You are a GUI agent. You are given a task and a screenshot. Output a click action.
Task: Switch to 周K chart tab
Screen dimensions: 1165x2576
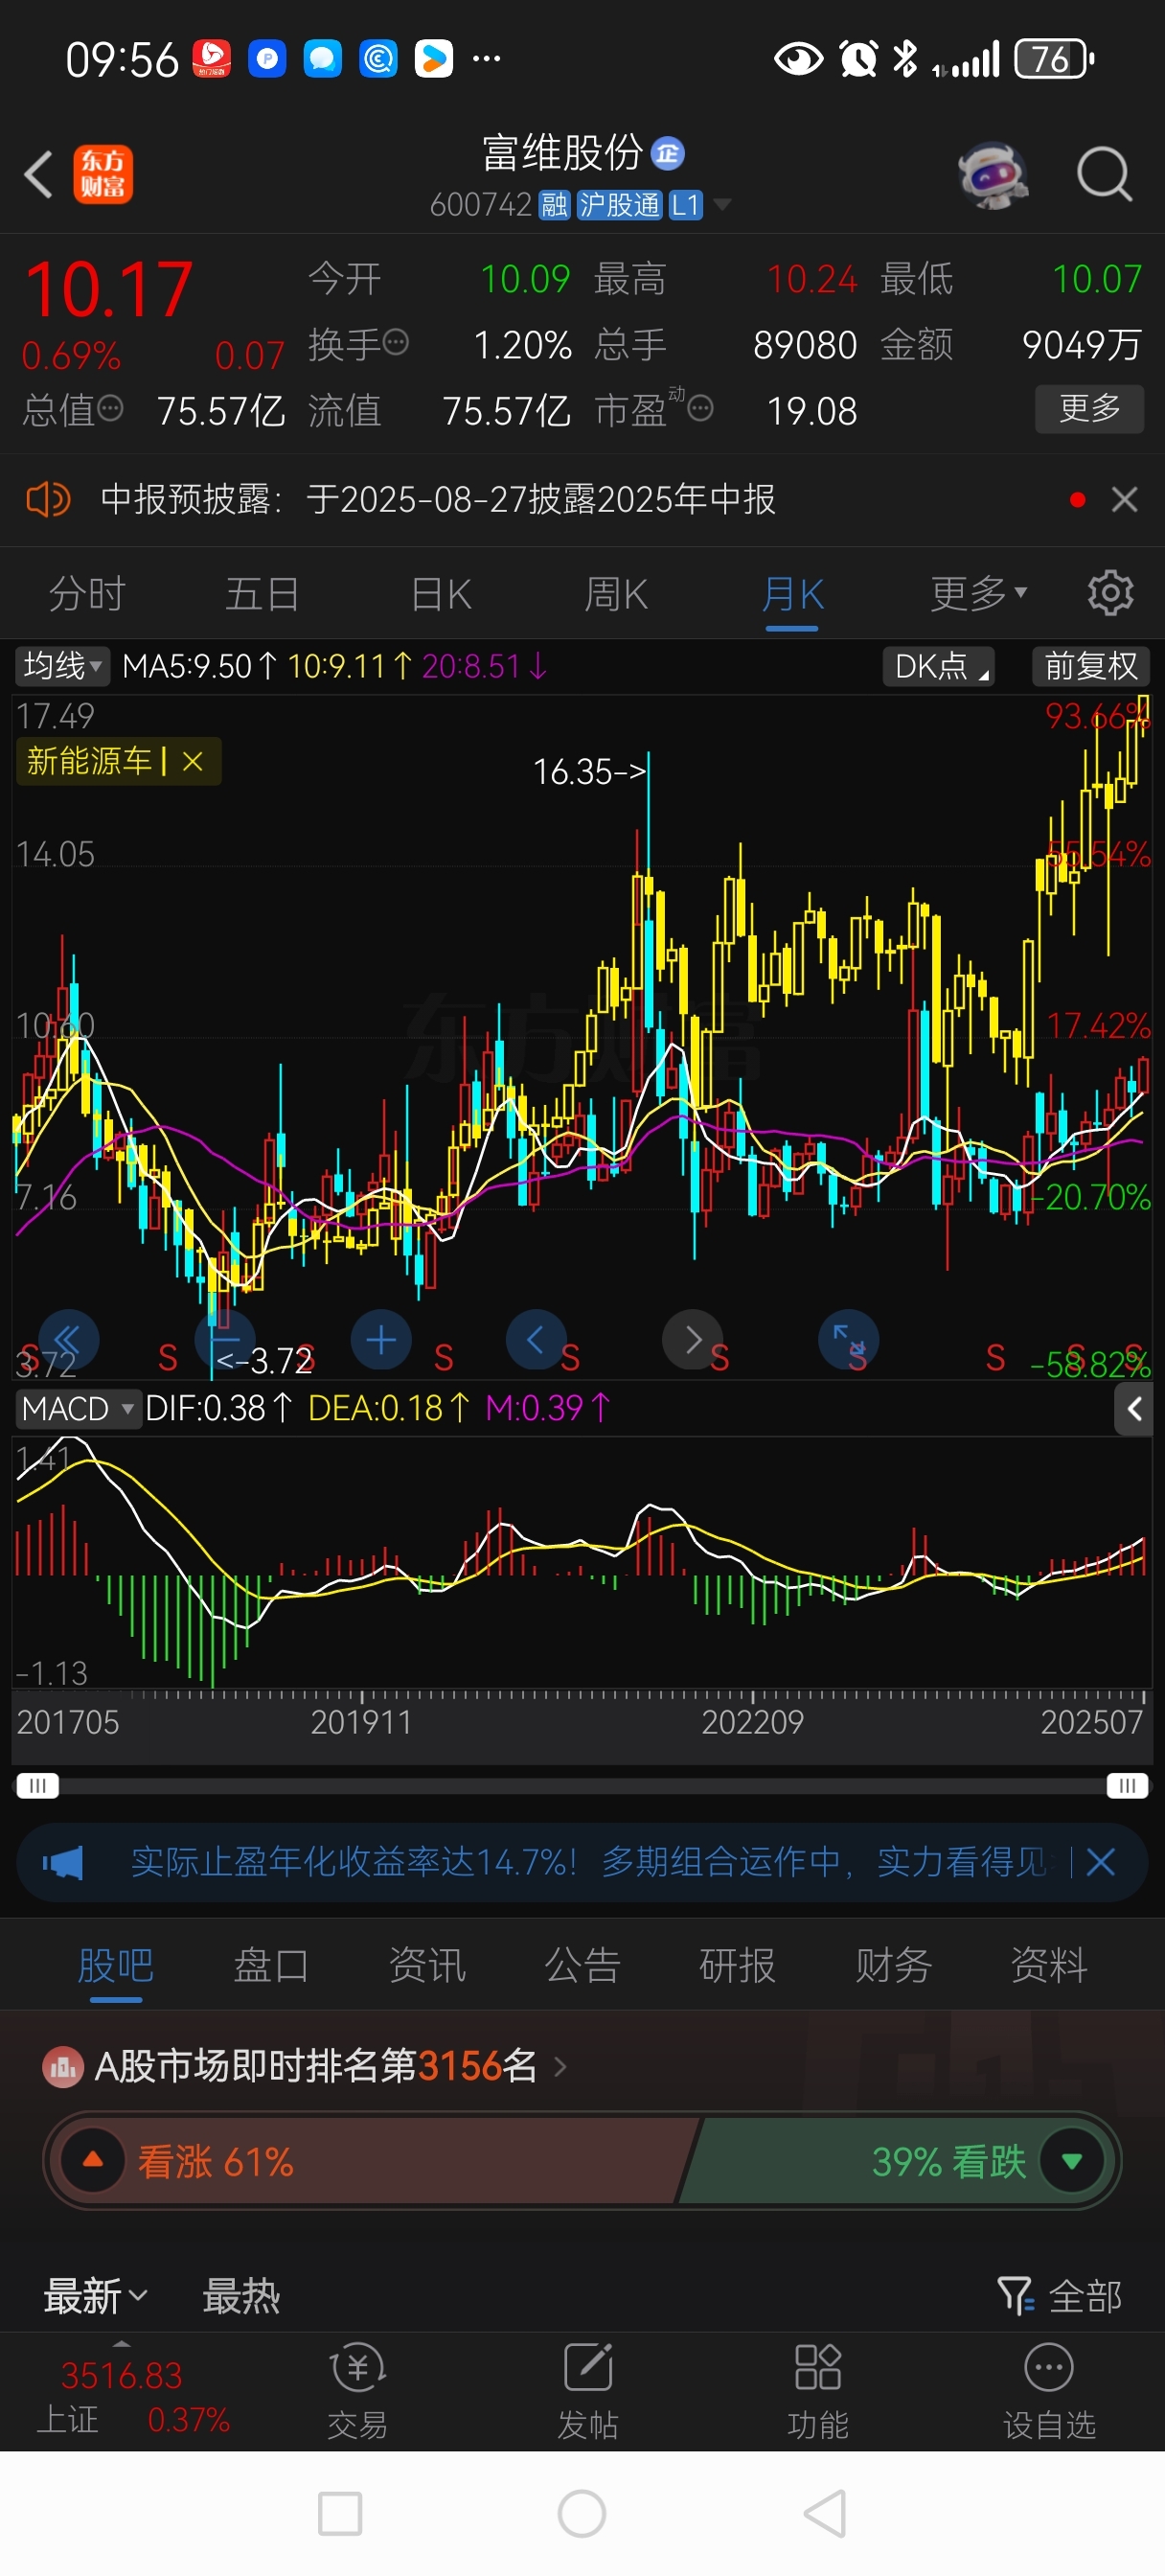[616, 594]
